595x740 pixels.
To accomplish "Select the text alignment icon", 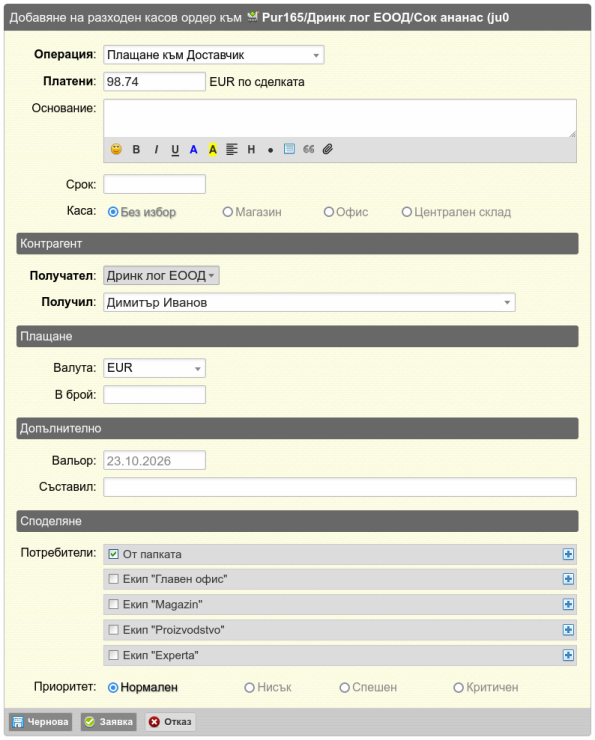I will (x=232, y=150).
